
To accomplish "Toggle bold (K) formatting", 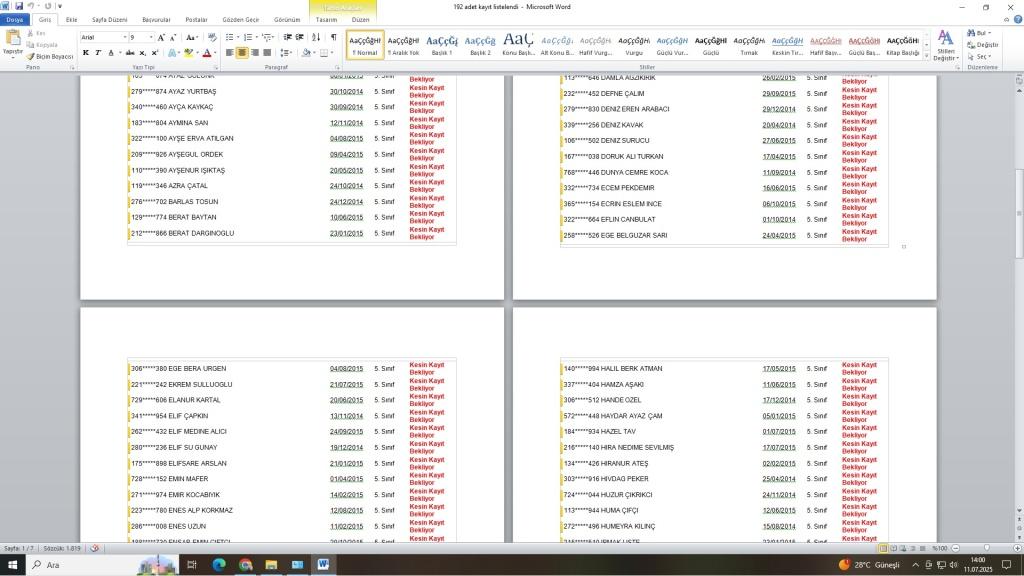I will (x=86, y=53).
